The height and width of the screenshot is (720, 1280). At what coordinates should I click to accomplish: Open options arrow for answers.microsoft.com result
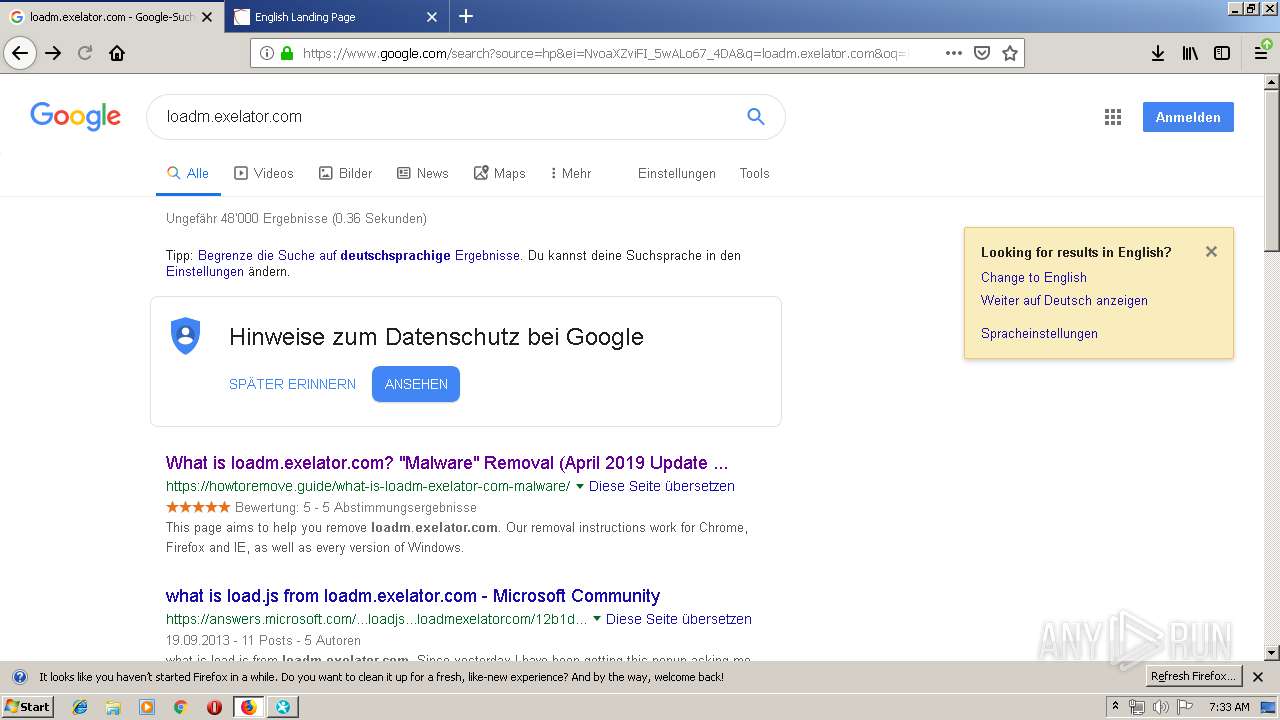[597, 620]
